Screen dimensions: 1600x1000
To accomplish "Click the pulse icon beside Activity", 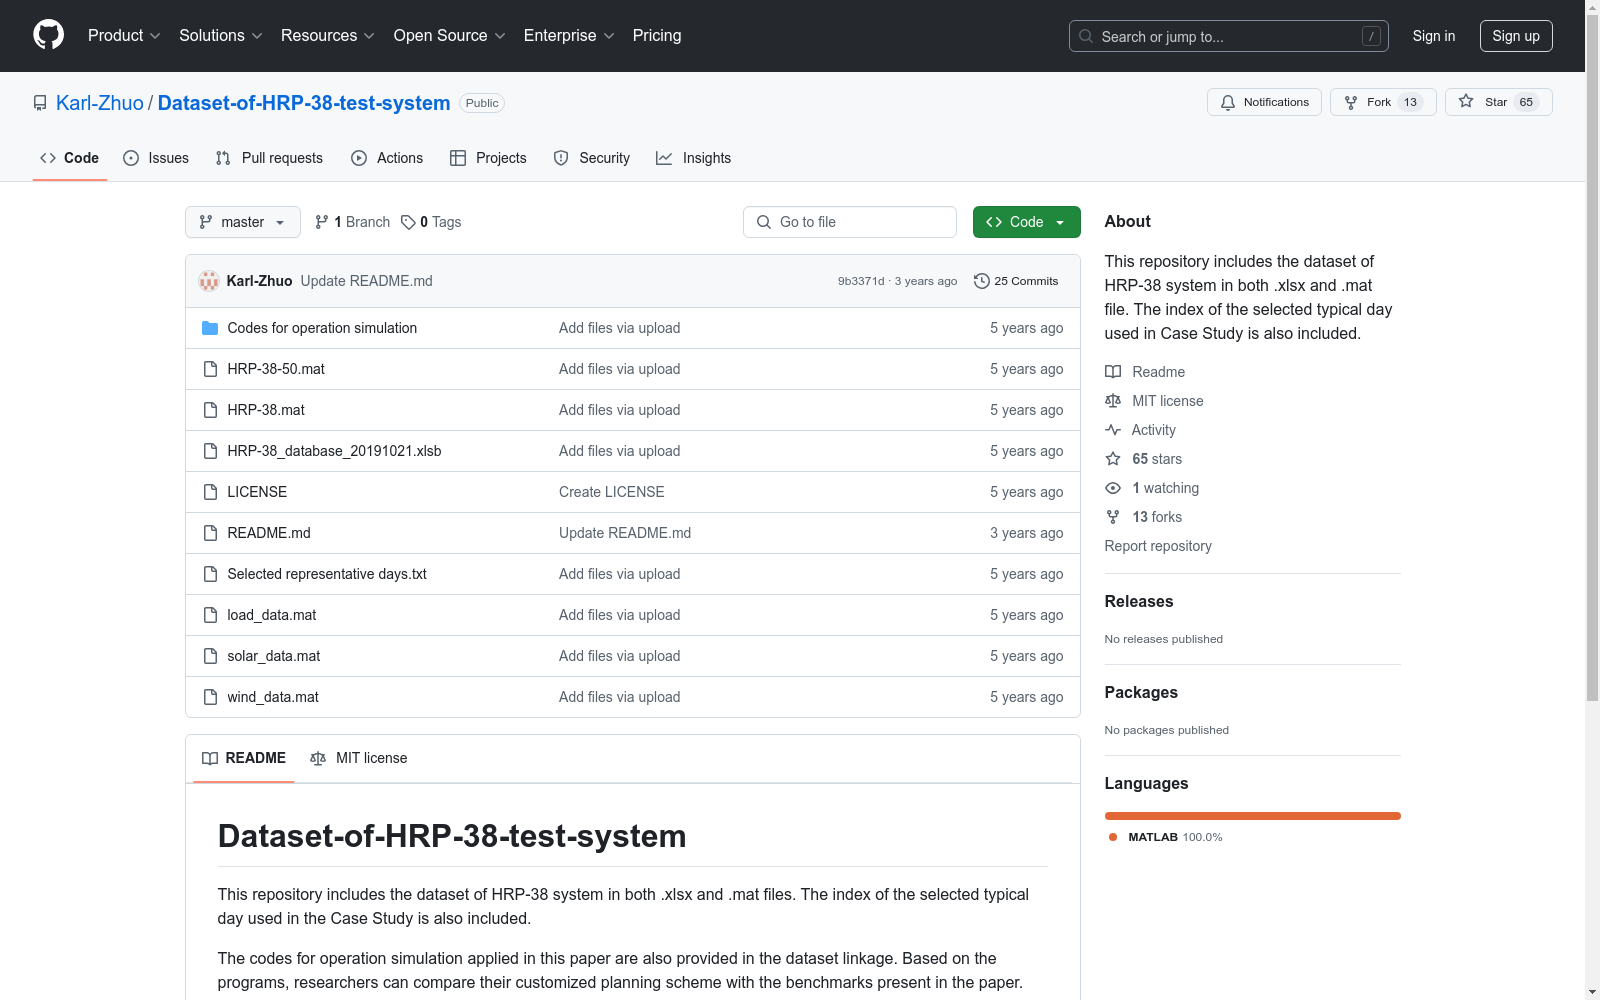I will click(1113, 430).
